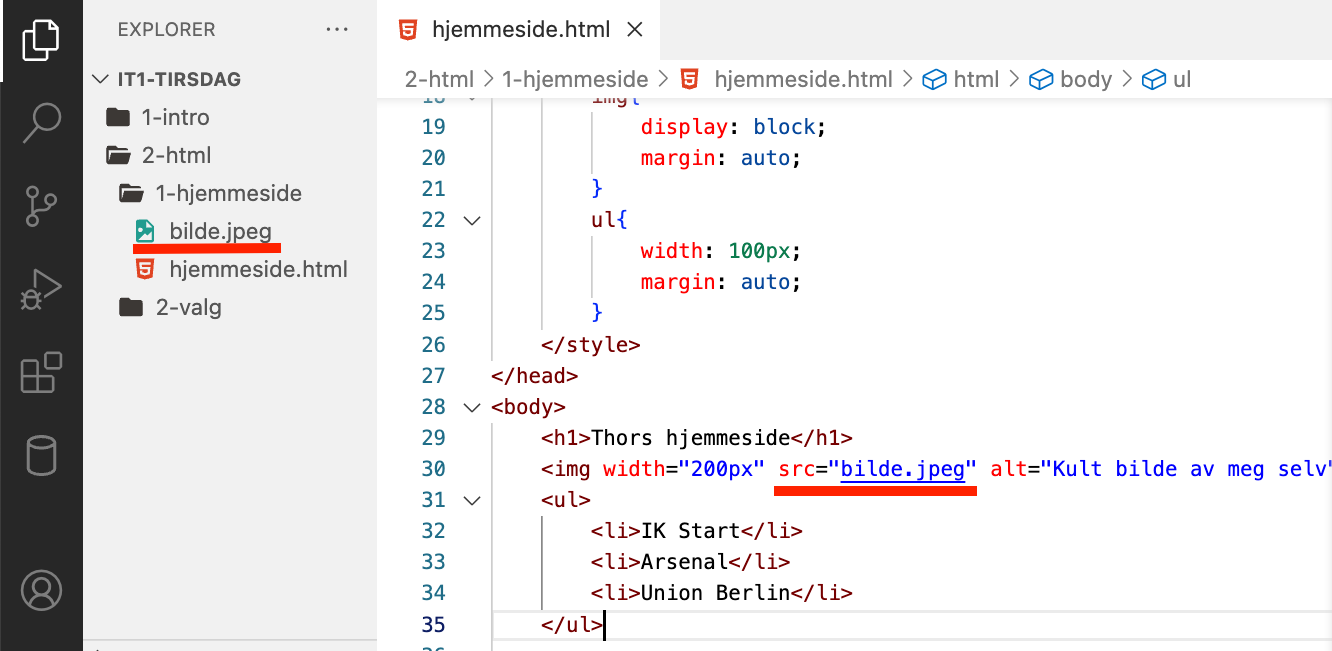
Task: Fold the ul element at line 31
Action: [x=472, y=500]
